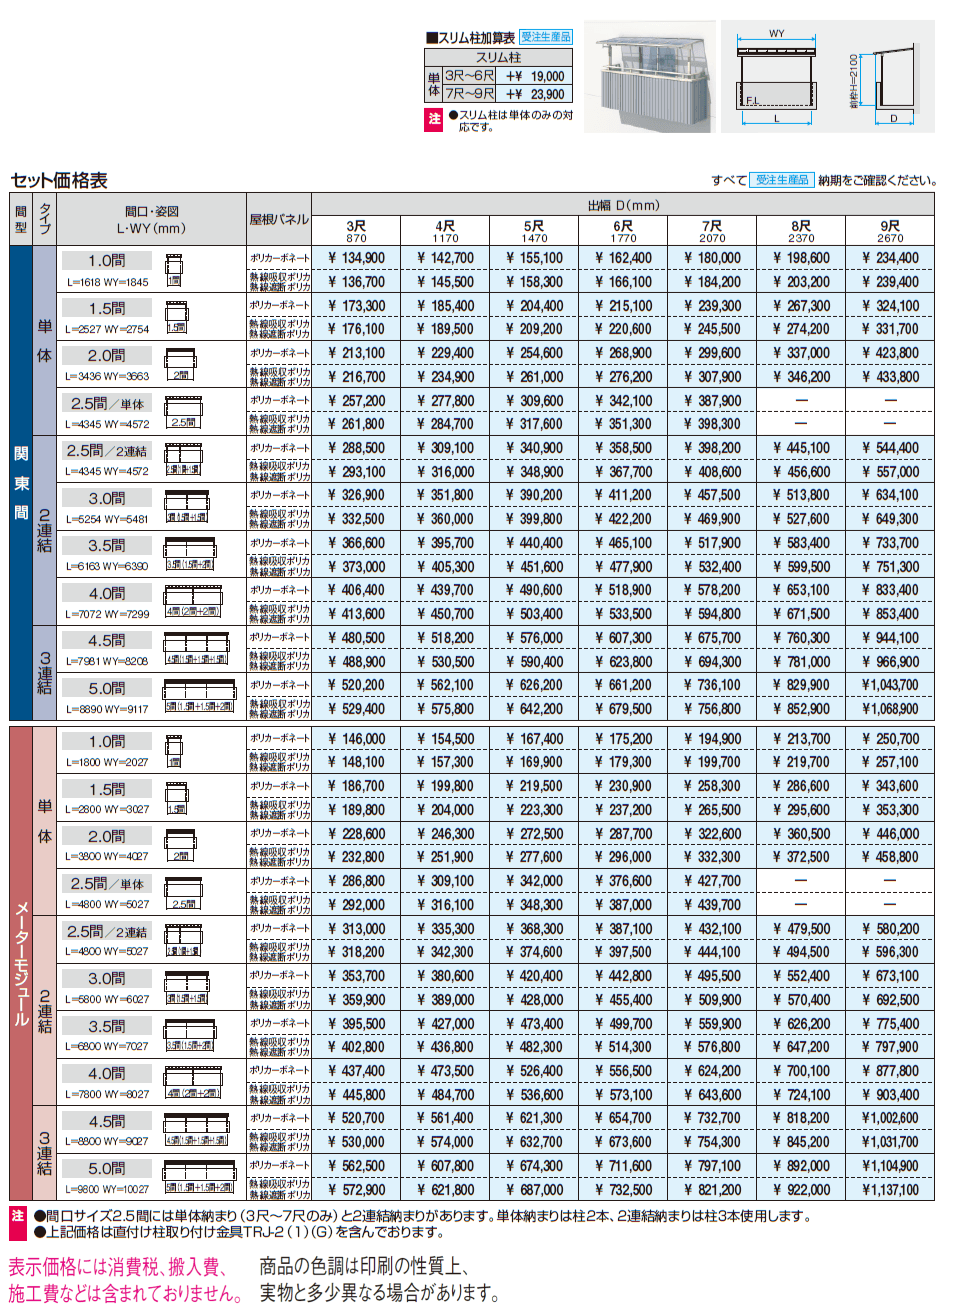Screen dimensions: 953x1311
Task: Click the front-view WY and L dimension diagram
Action: coord(776,77)
